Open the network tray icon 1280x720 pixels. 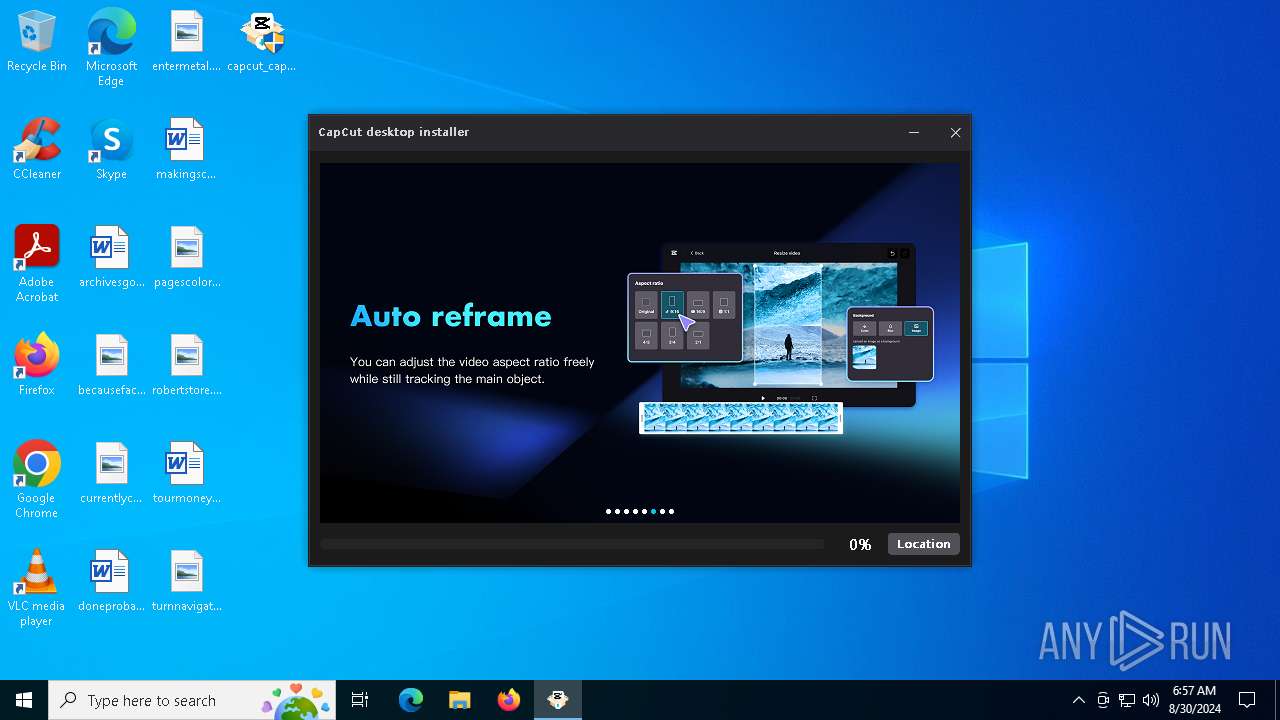click(x=1127, y=700)
